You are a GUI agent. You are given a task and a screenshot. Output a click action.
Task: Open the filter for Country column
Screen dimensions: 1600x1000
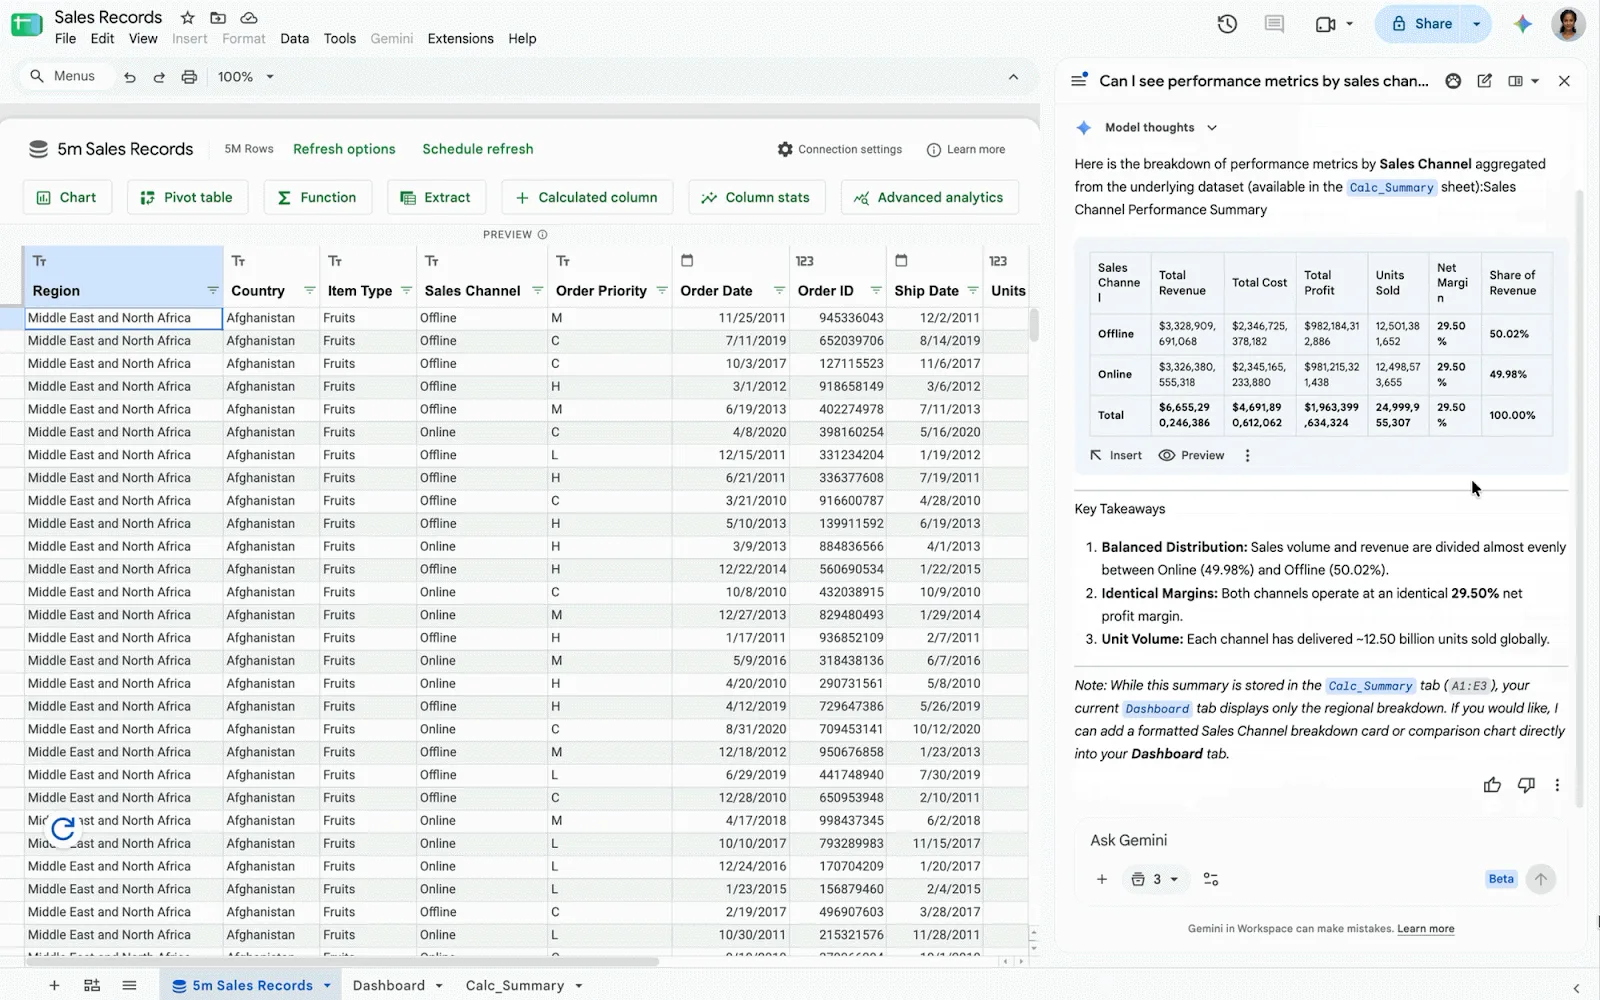(309, 291)
